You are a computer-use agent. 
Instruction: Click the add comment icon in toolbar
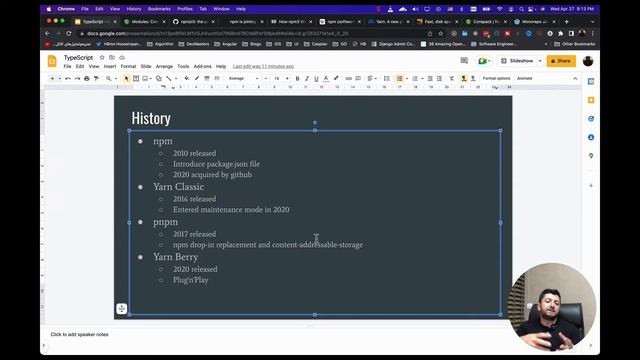click(x=358, y=78)
